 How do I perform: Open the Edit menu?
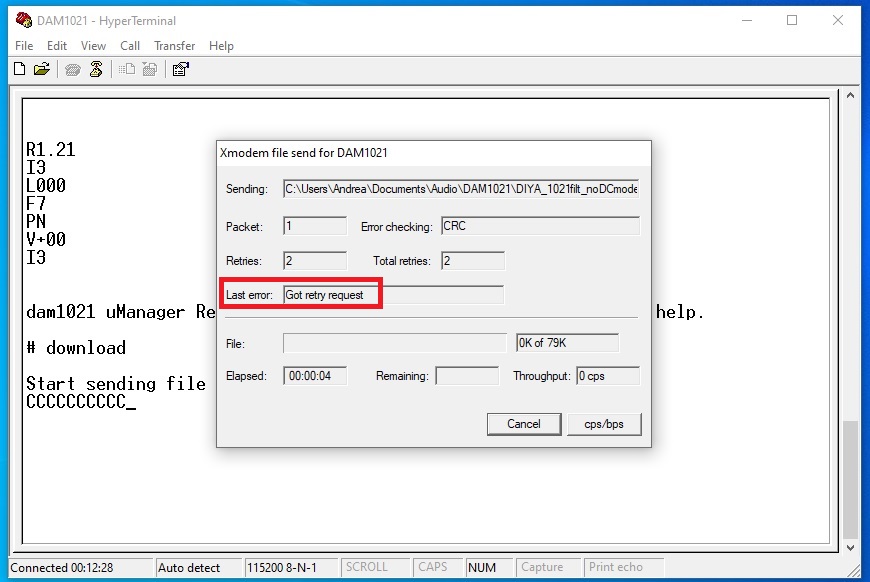coord(57,45)
